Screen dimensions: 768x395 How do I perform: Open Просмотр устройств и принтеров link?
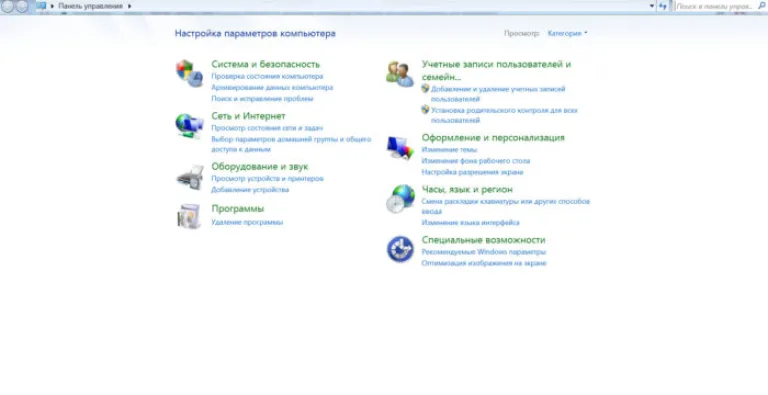267,179
